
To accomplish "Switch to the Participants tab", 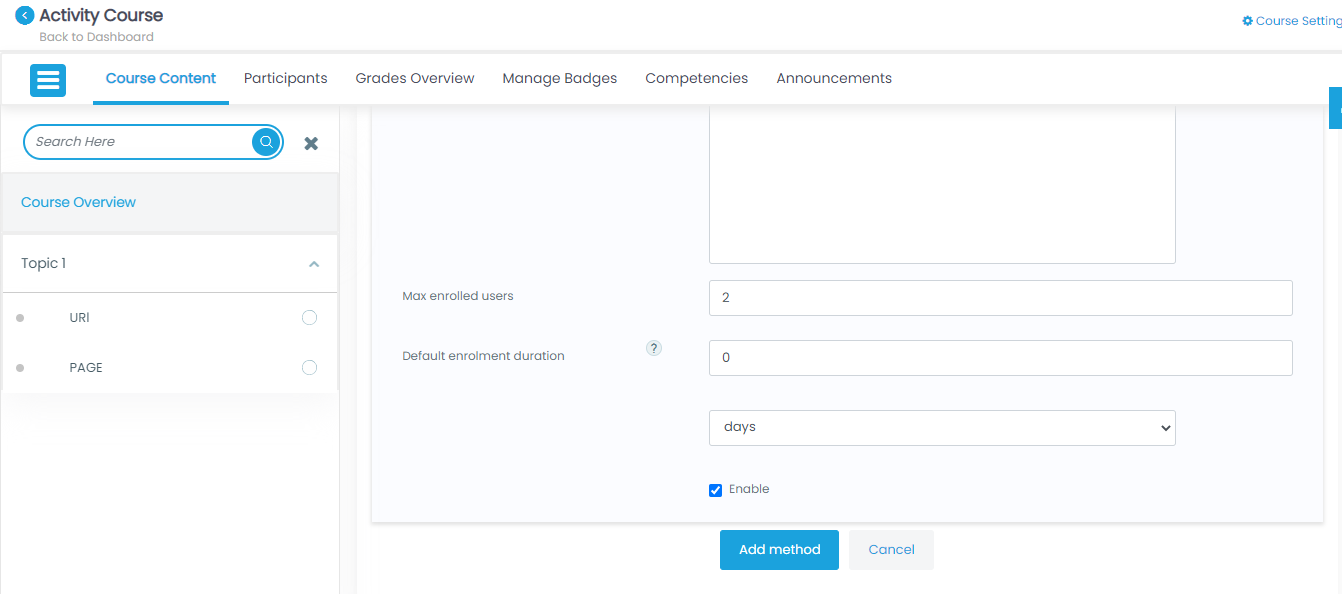I will [x=285, y=78].
